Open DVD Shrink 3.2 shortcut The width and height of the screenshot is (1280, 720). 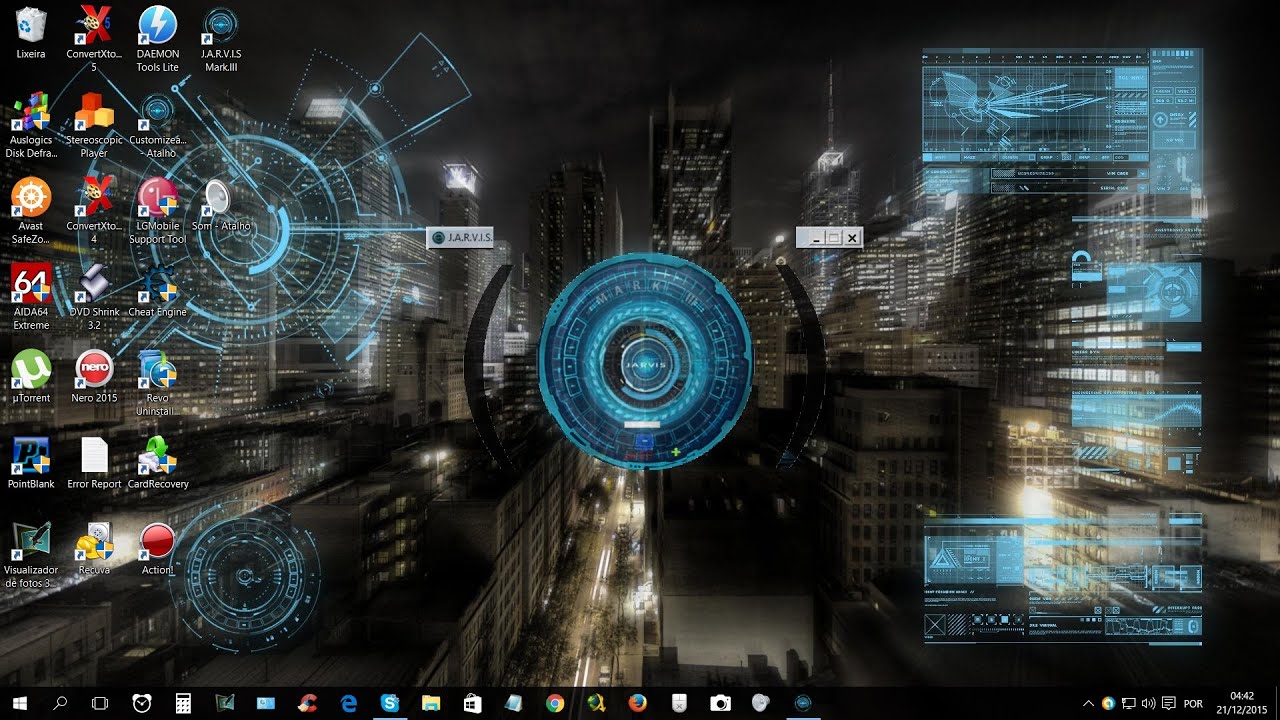(x=94, y=297)
